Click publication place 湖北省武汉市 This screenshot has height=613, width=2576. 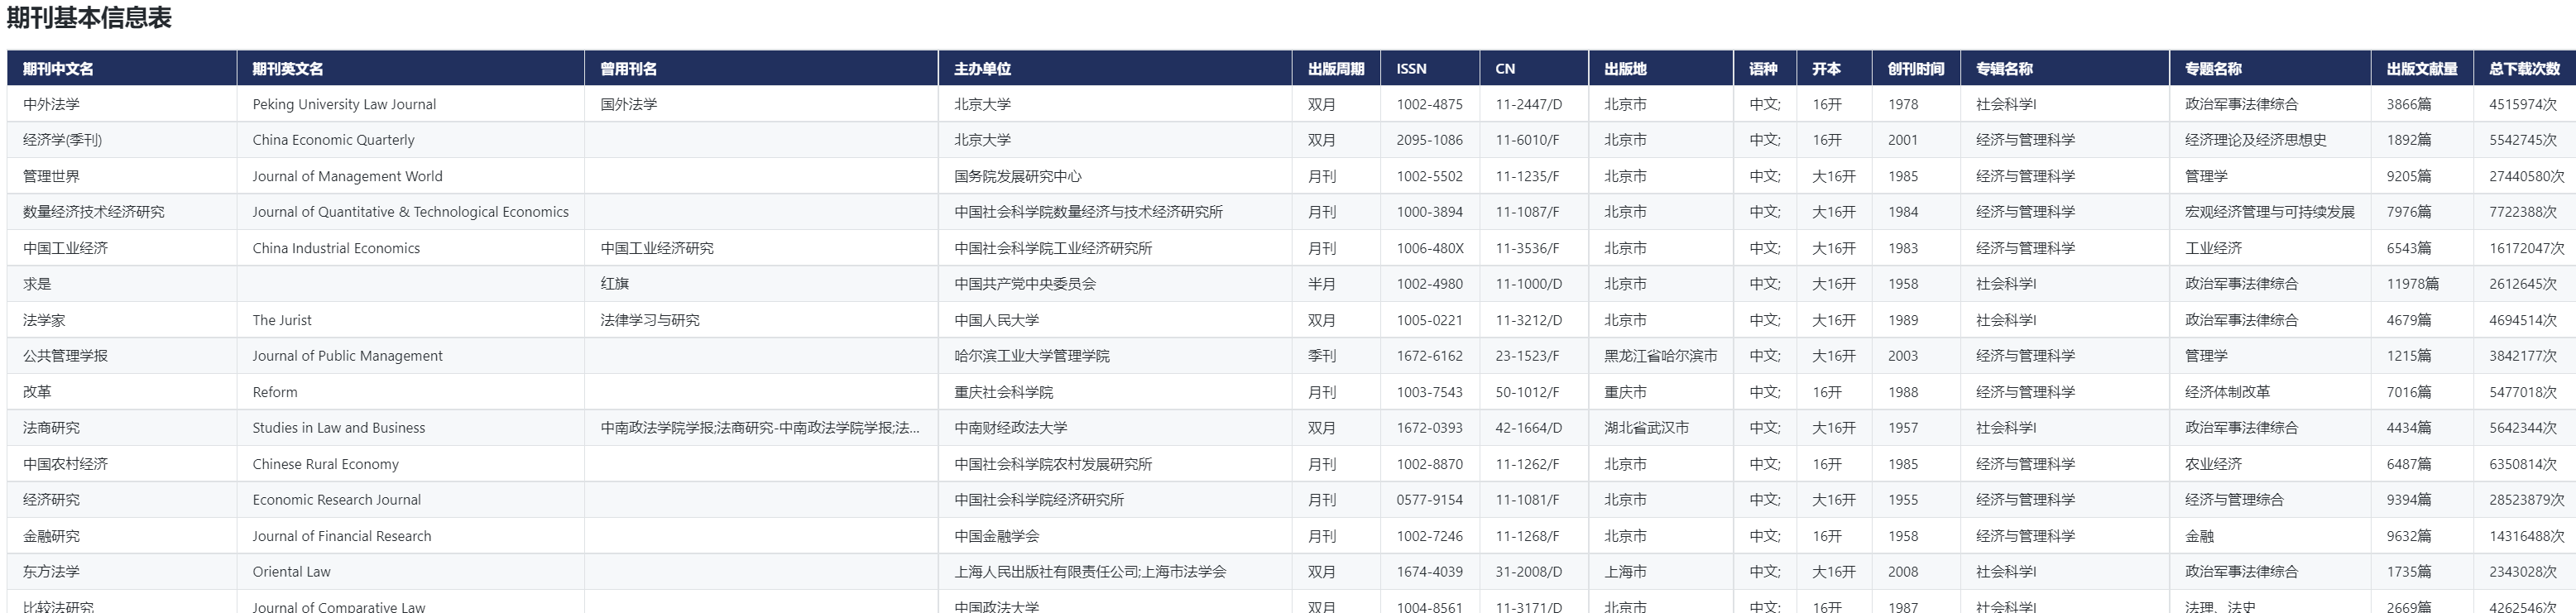pos(1646,428)
